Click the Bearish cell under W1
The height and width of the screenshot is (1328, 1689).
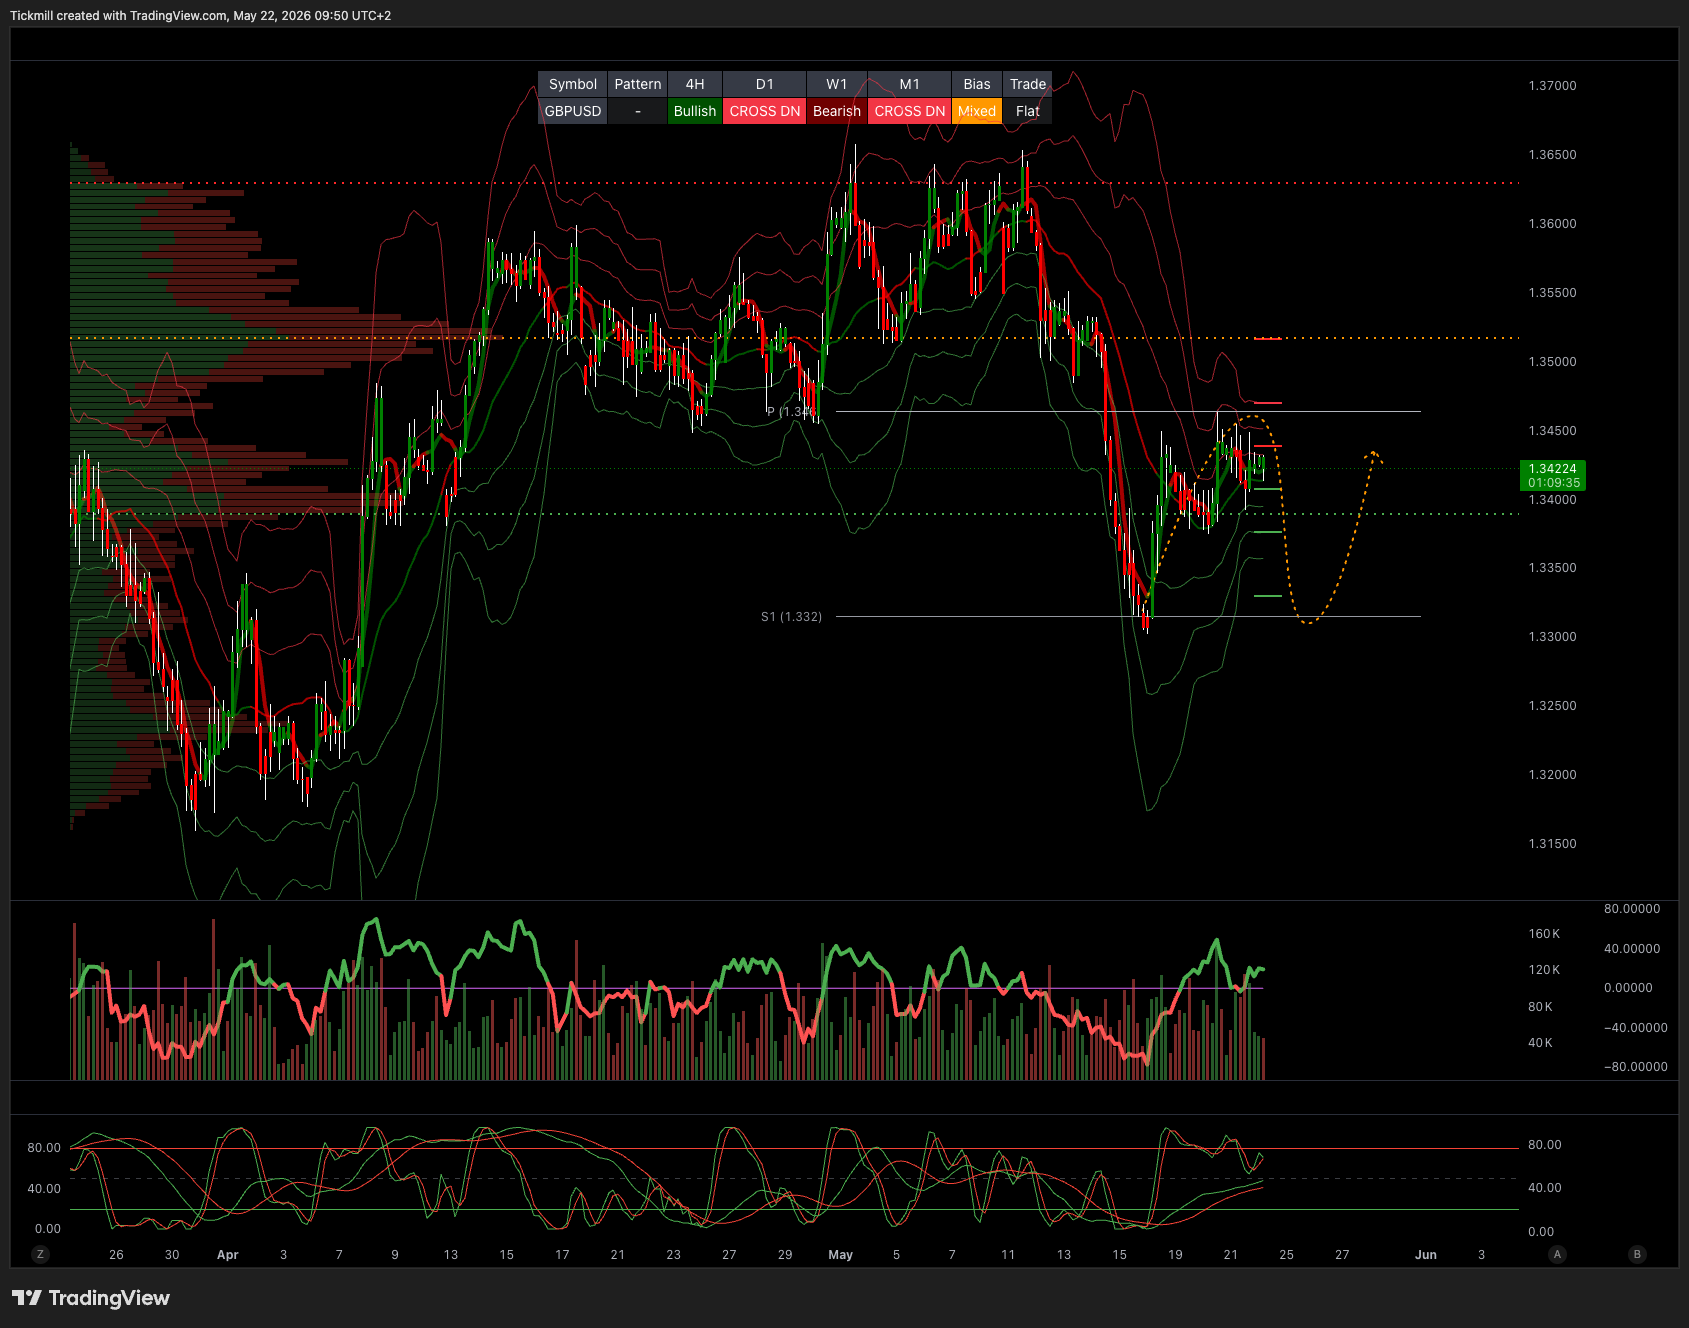(837, 111)
